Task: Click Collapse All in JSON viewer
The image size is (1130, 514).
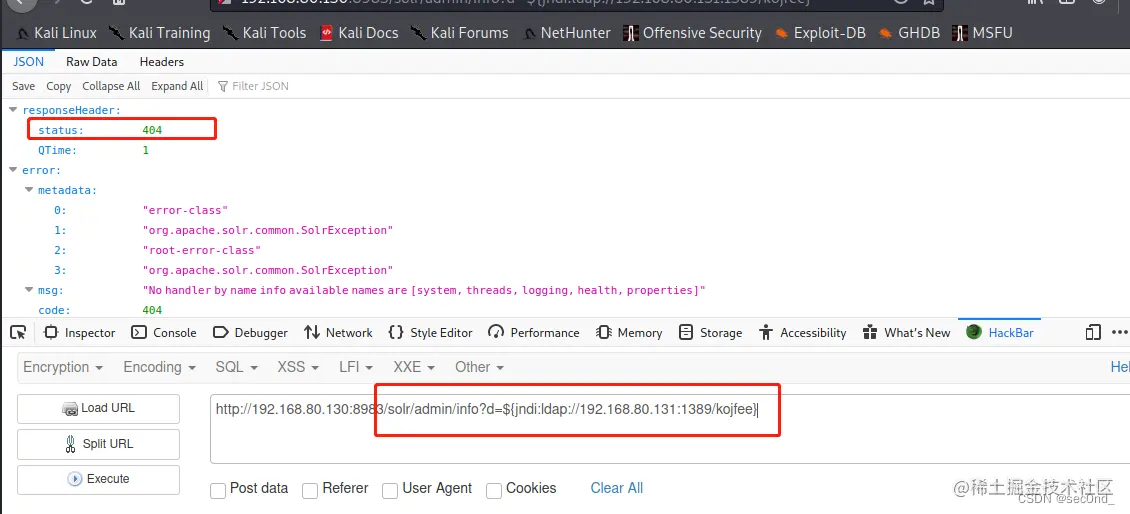Action: [x=111, y=86]
